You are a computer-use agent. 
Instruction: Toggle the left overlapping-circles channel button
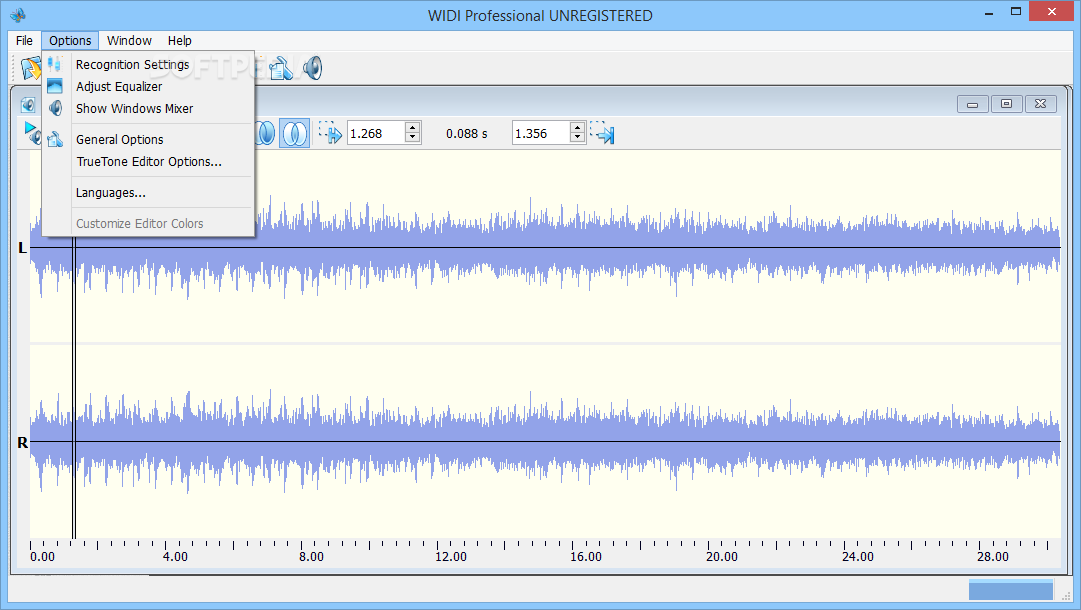tap(266, 133)
